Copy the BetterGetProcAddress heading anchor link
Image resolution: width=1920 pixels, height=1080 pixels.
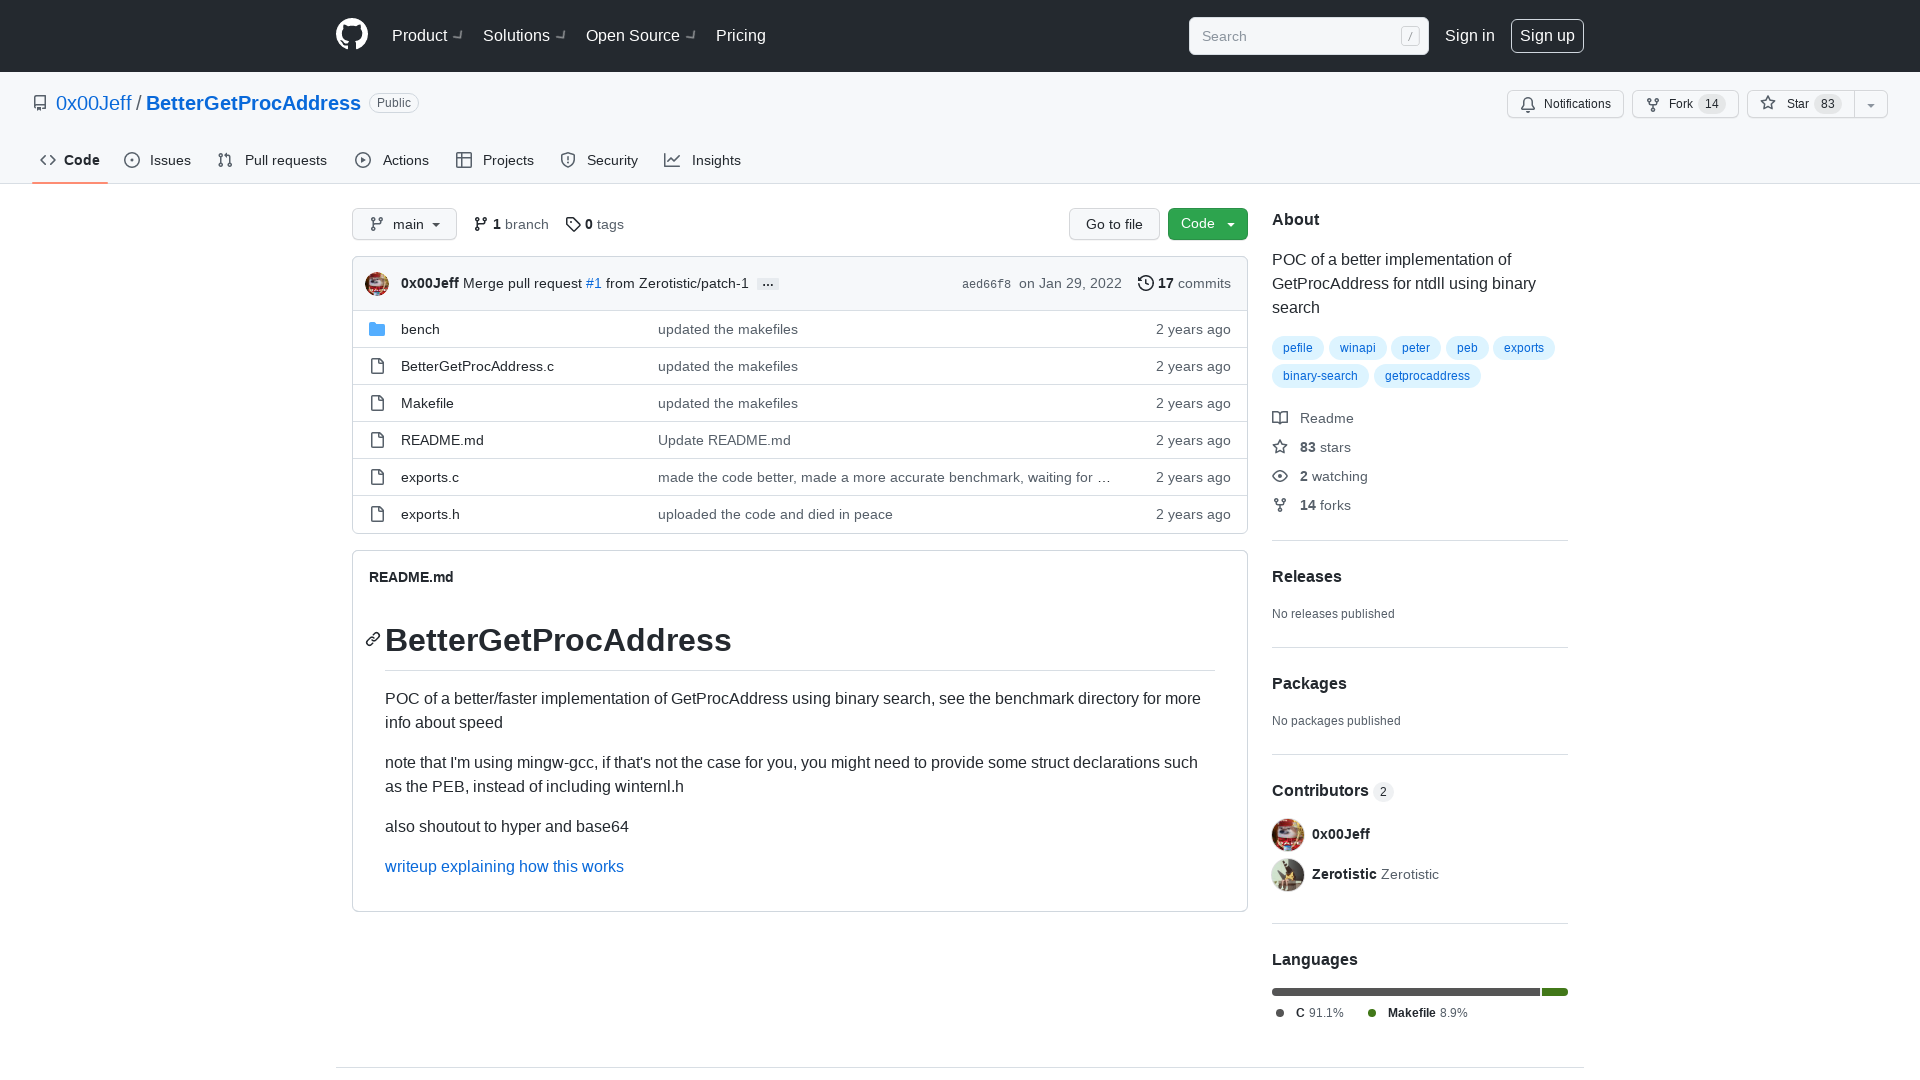point(373,639)
